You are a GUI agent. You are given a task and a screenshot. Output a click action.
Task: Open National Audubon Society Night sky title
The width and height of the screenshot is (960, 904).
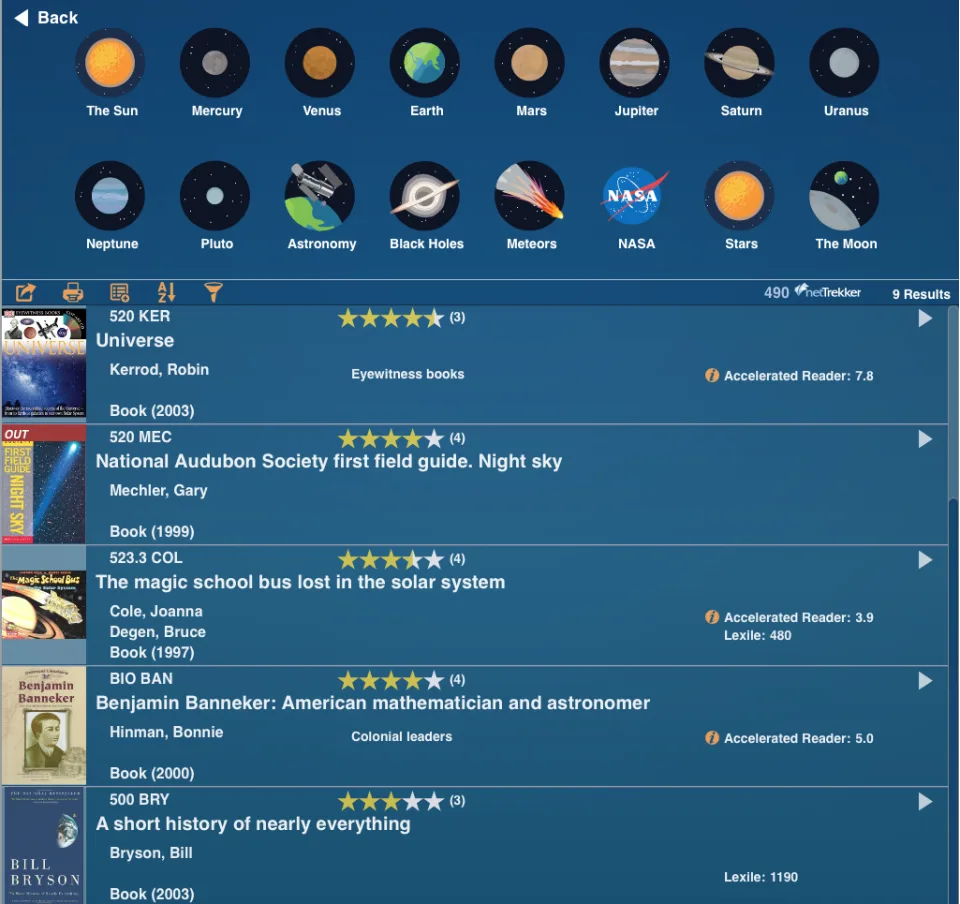[x=329, y=461]
